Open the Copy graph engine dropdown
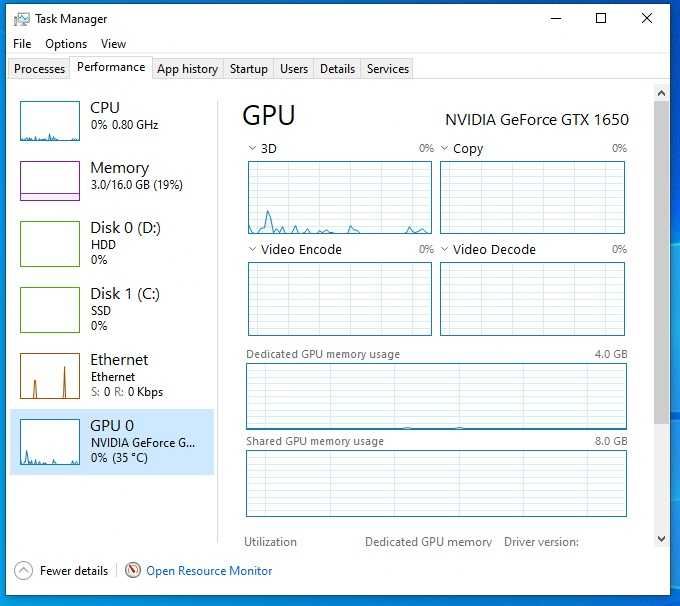Image resolution: width=680 pixels, height=606 pixels. (444, 149)
